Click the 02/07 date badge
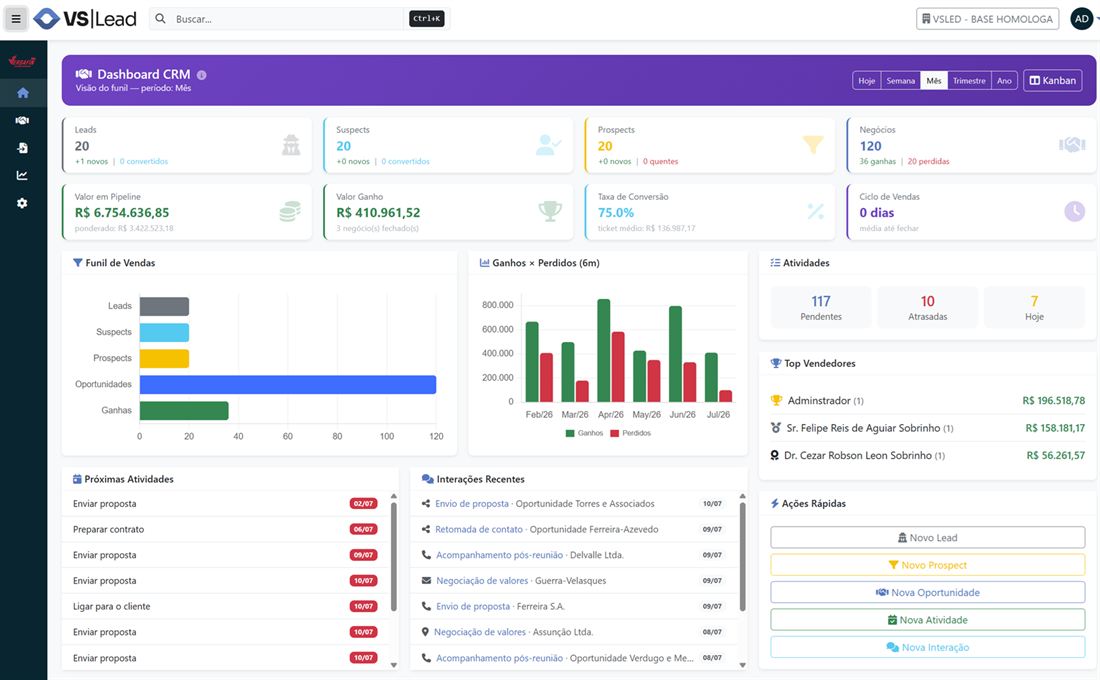This screenshot has width=1100, height=680. (363, 504)
